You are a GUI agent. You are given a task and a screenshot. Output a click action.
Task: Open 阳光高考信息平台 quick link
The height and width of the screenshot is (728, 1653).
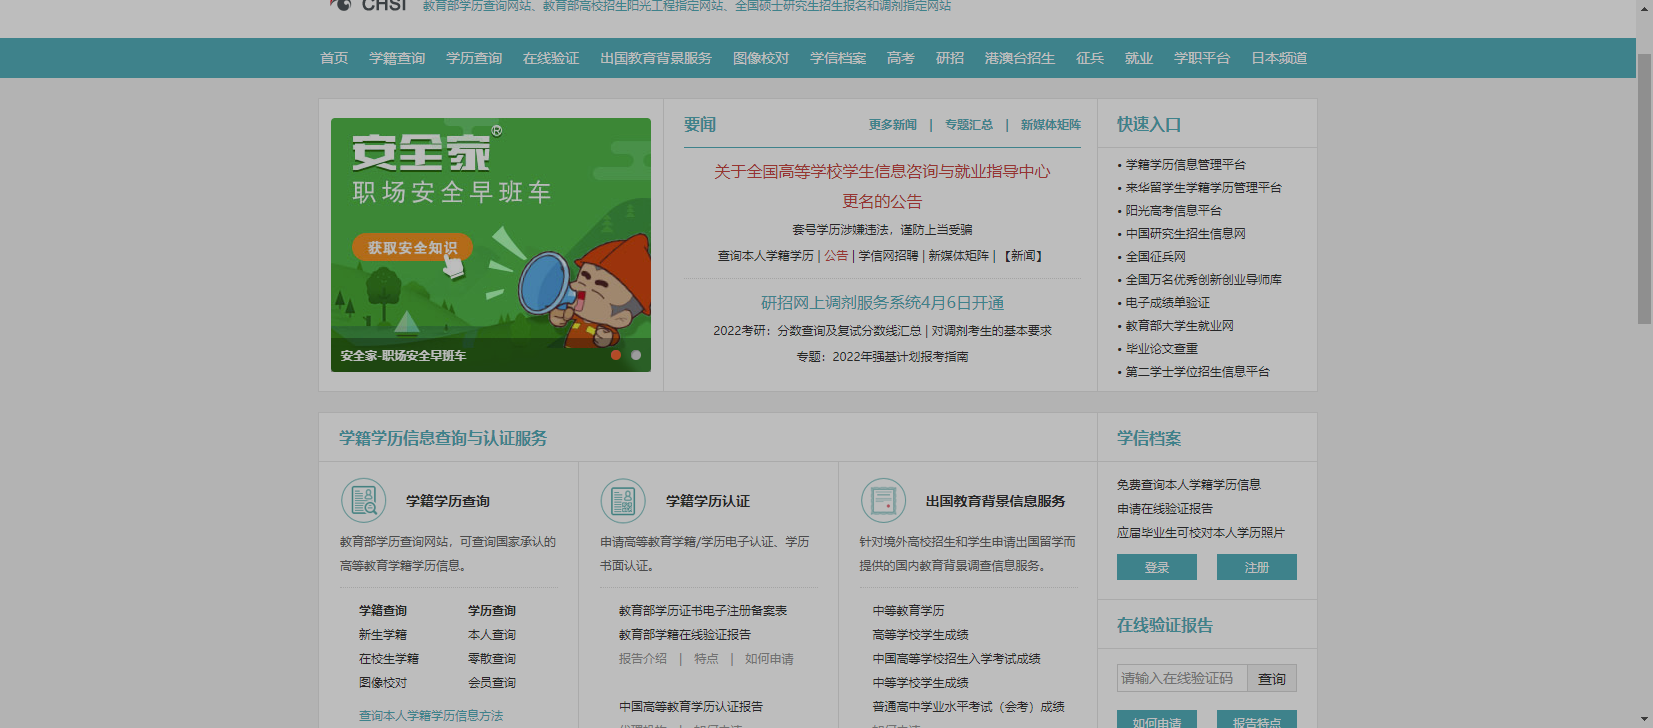click(1174, 211)
